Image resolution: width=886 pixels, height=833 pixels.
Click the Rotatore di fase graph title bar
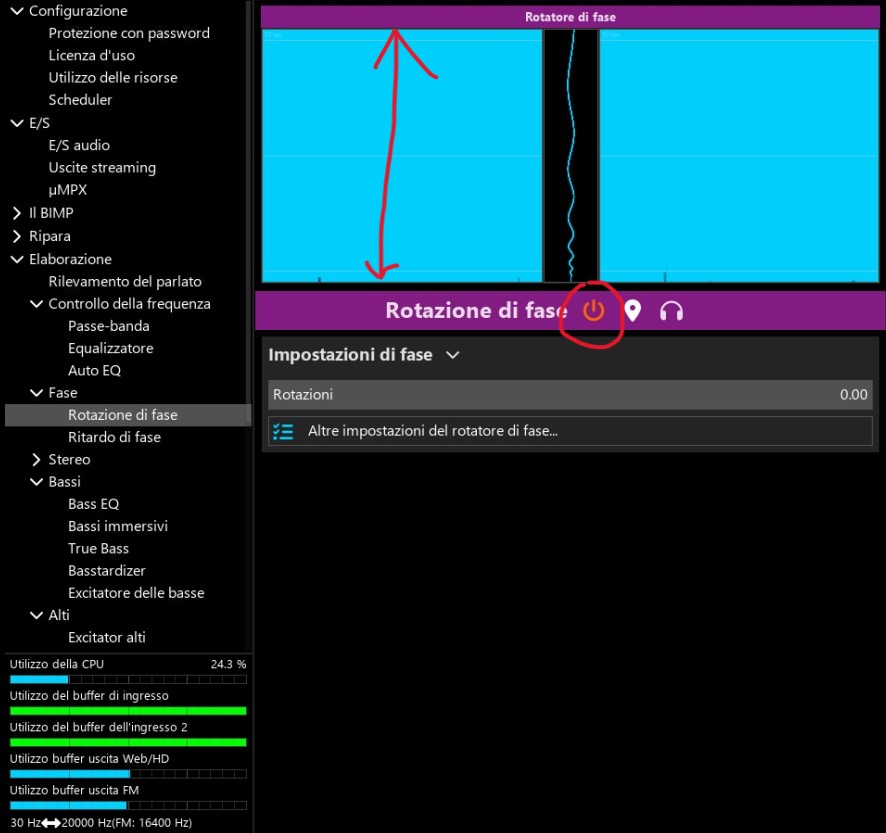(570, 17)
